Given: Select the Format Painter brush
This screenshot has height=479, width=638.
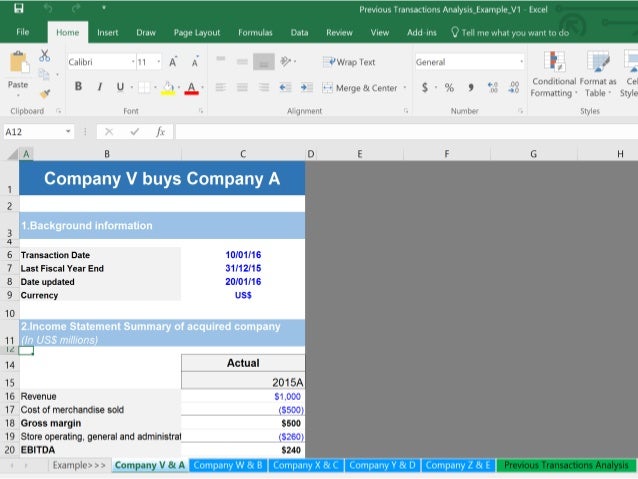Looking at the screenshot, I should click(44, 93).
